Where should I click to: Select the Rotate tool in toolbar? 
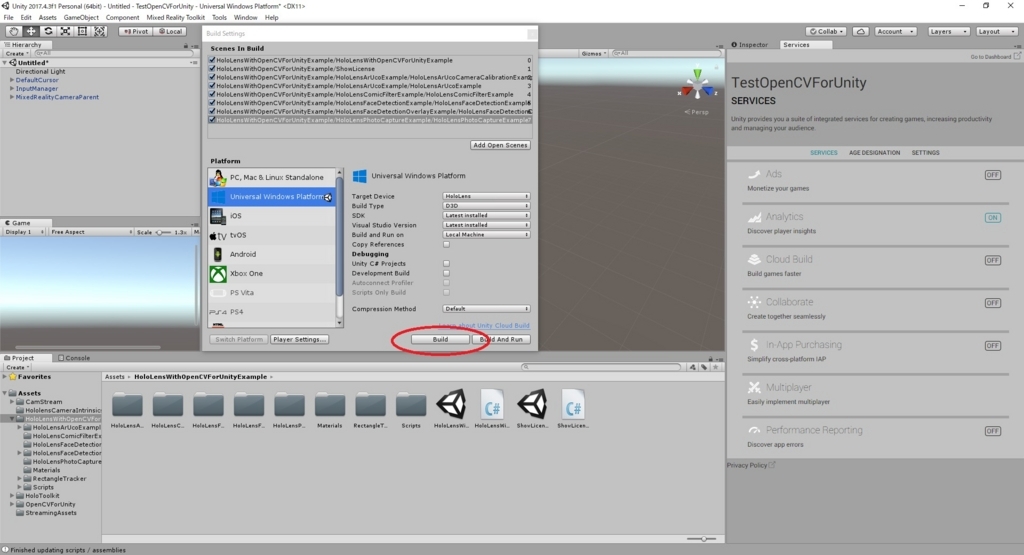click(x=48, y=31)
